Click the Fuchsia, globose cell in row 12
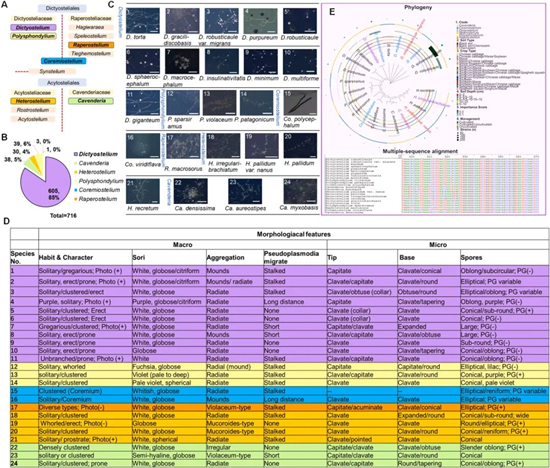This screenshot has height=468, width=550. point(169,367)
